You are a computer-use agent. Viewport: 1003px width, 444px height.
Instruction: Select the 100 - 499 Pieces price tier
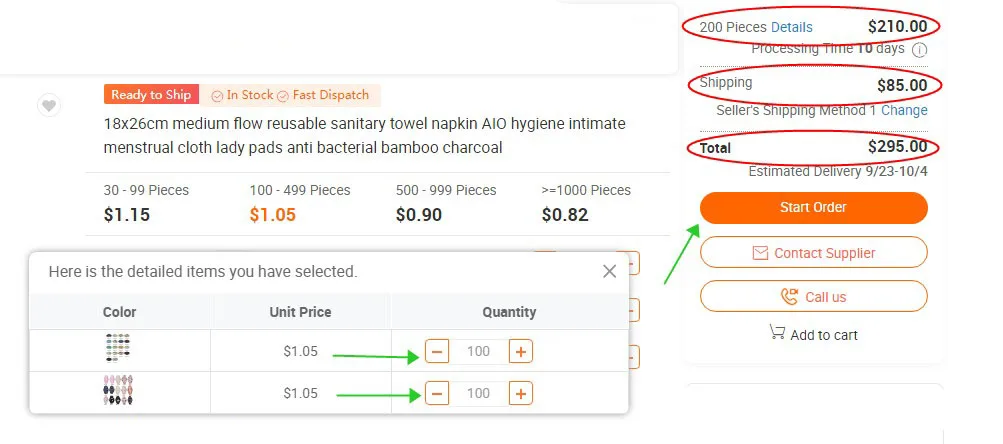(300, 203)
